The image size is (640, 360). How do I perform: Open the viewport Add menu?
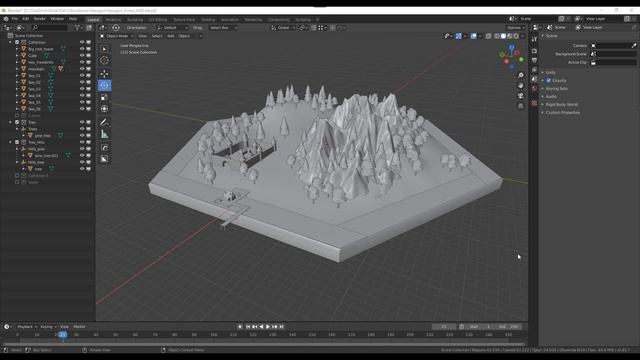point(171,36)
